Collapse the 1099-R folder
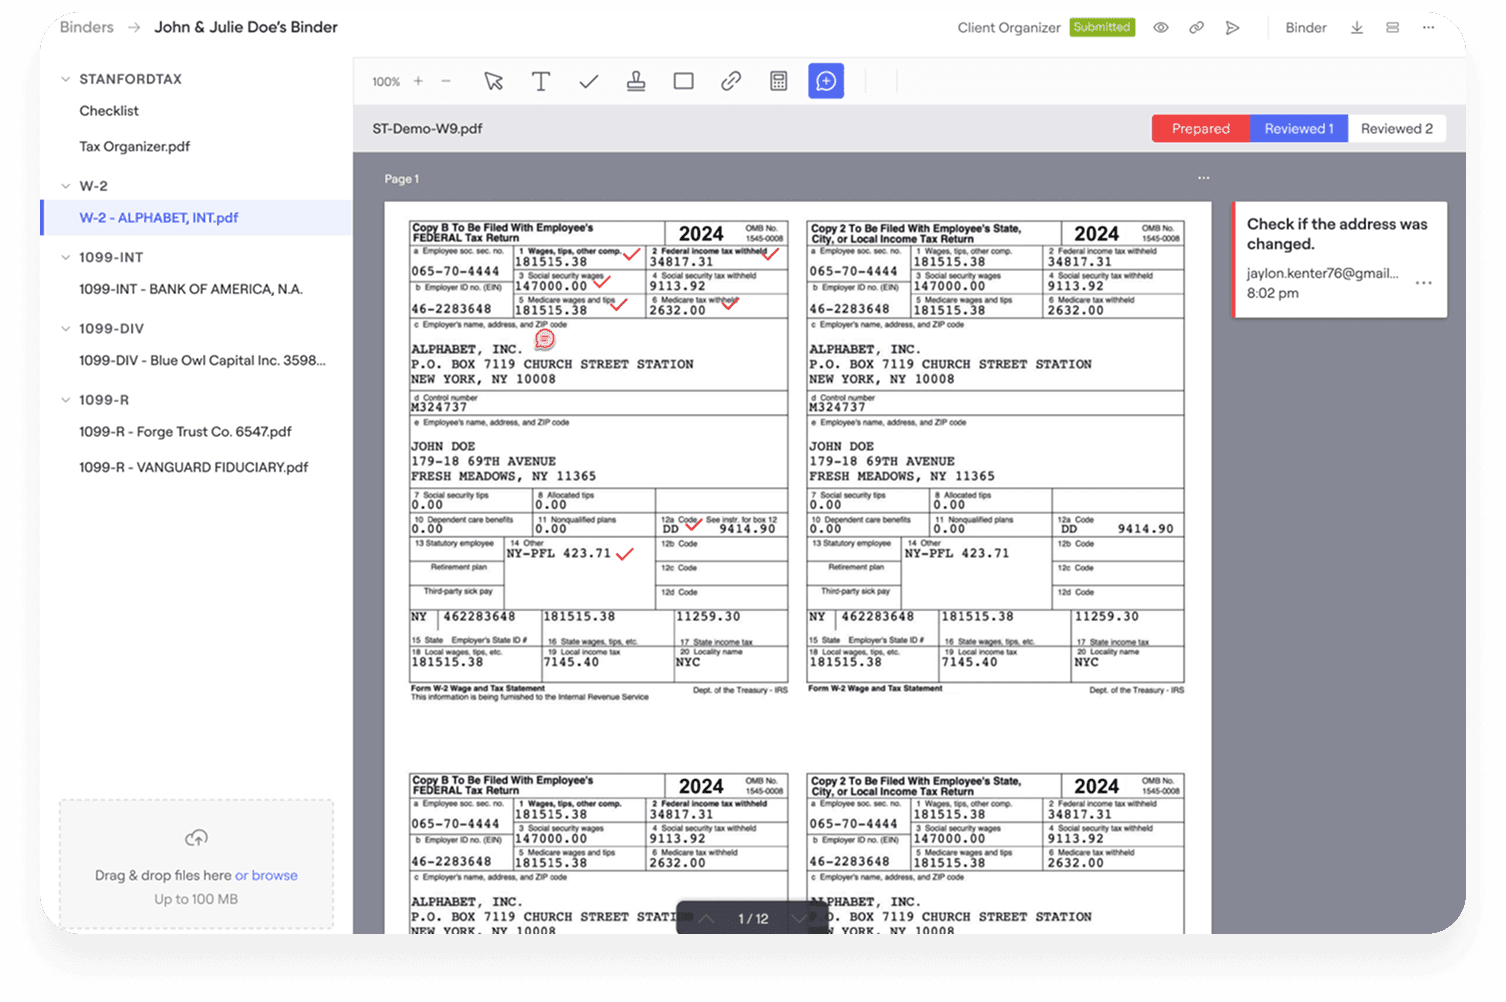Viewport: 1506px width, 1002px height. click(66, 400)
